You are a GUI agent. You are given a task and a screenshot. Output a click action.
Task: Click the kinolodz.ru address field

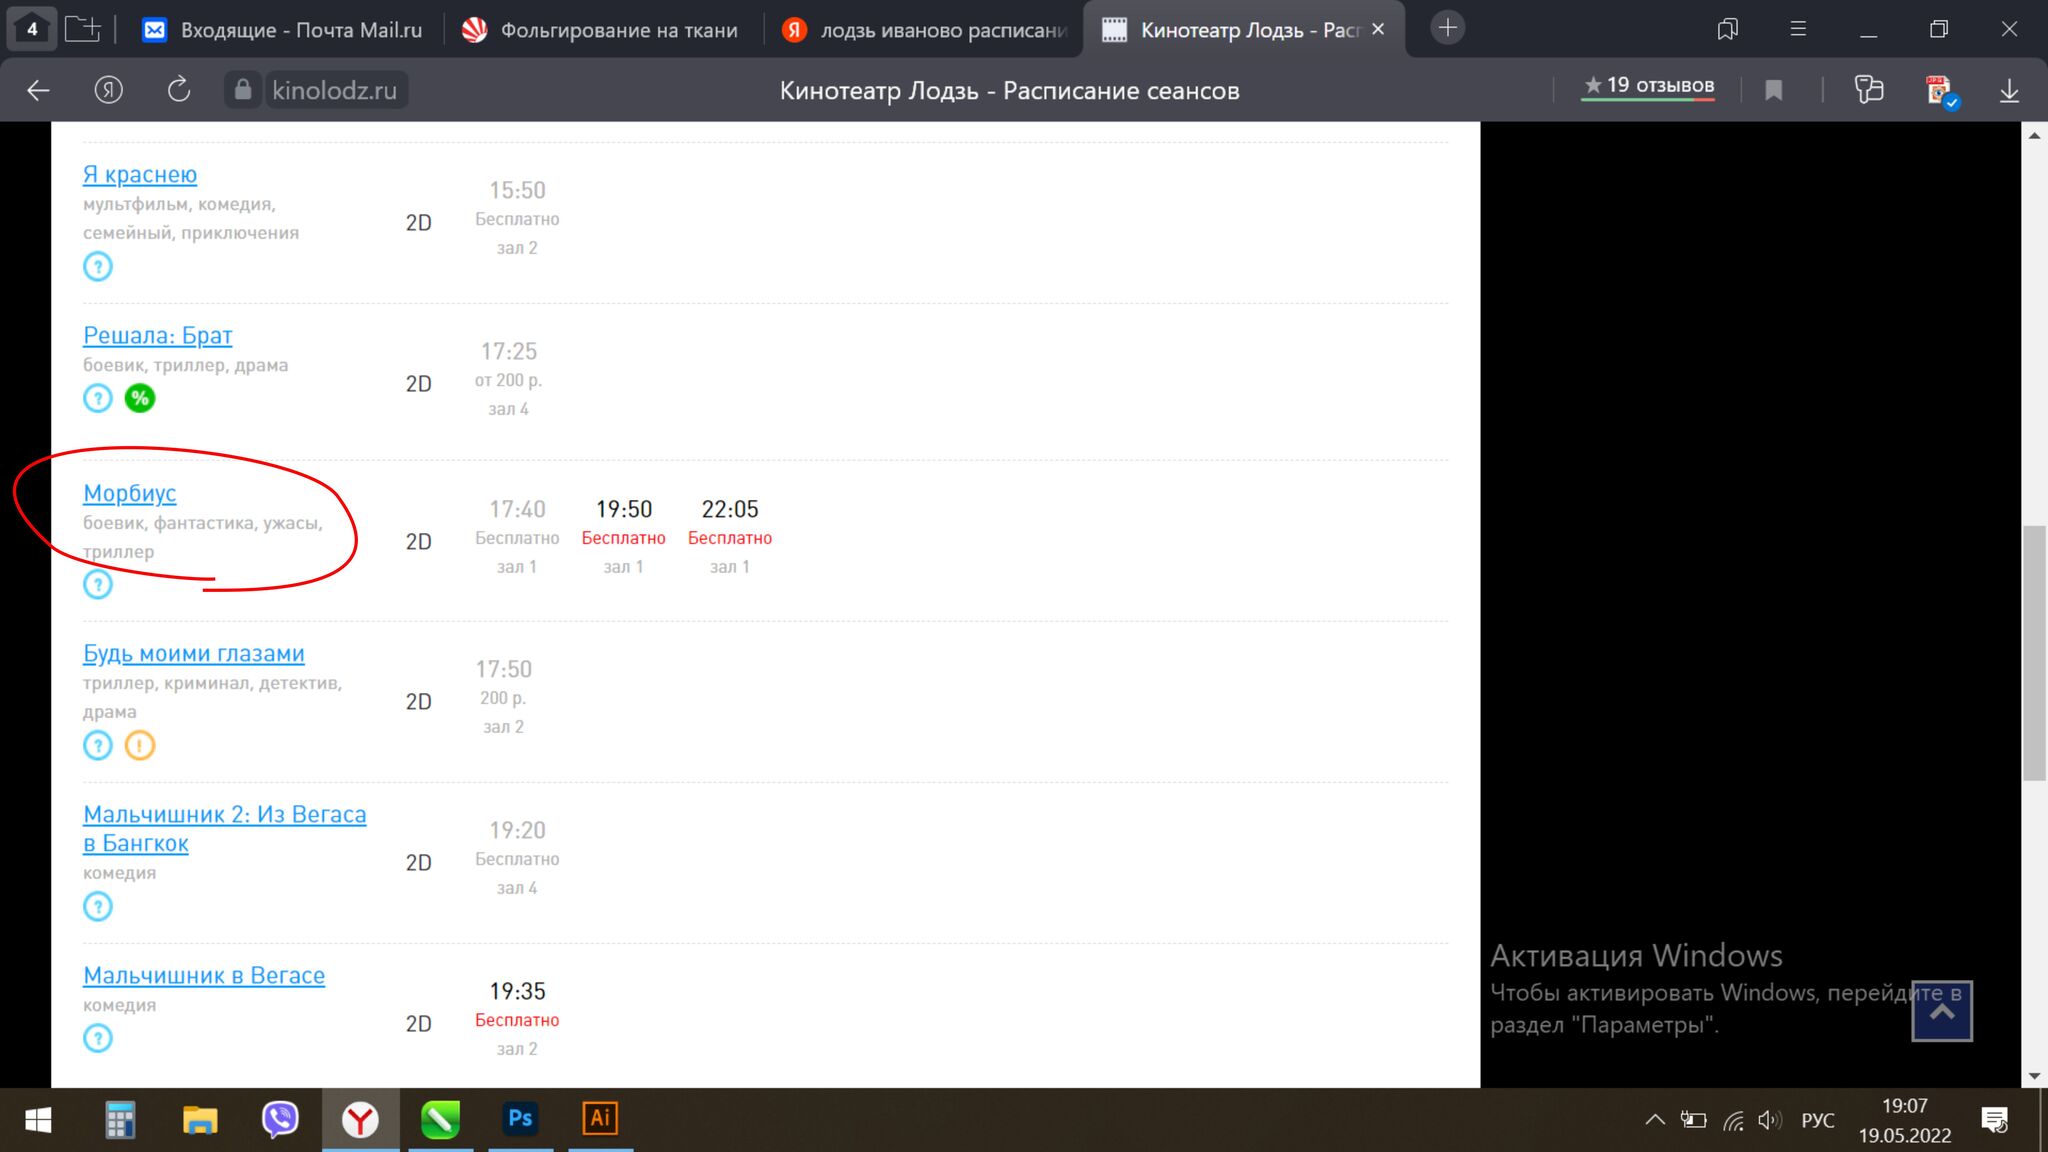coord(334,90)
